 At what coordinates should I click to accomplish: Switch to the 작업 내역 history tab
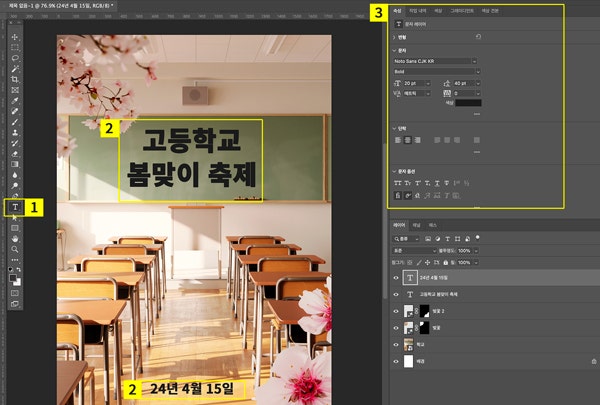pos(417,11)
